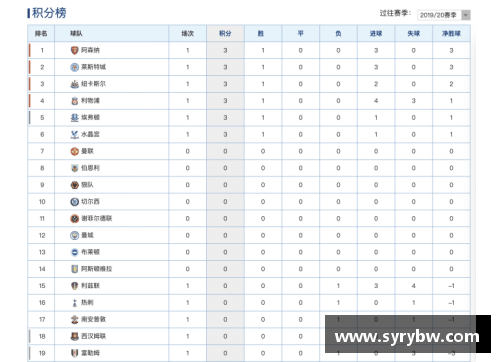This screenshot has width=500, height=362.
Task: Go to the 西汉姆联 team name
Action: click(93, 336)
